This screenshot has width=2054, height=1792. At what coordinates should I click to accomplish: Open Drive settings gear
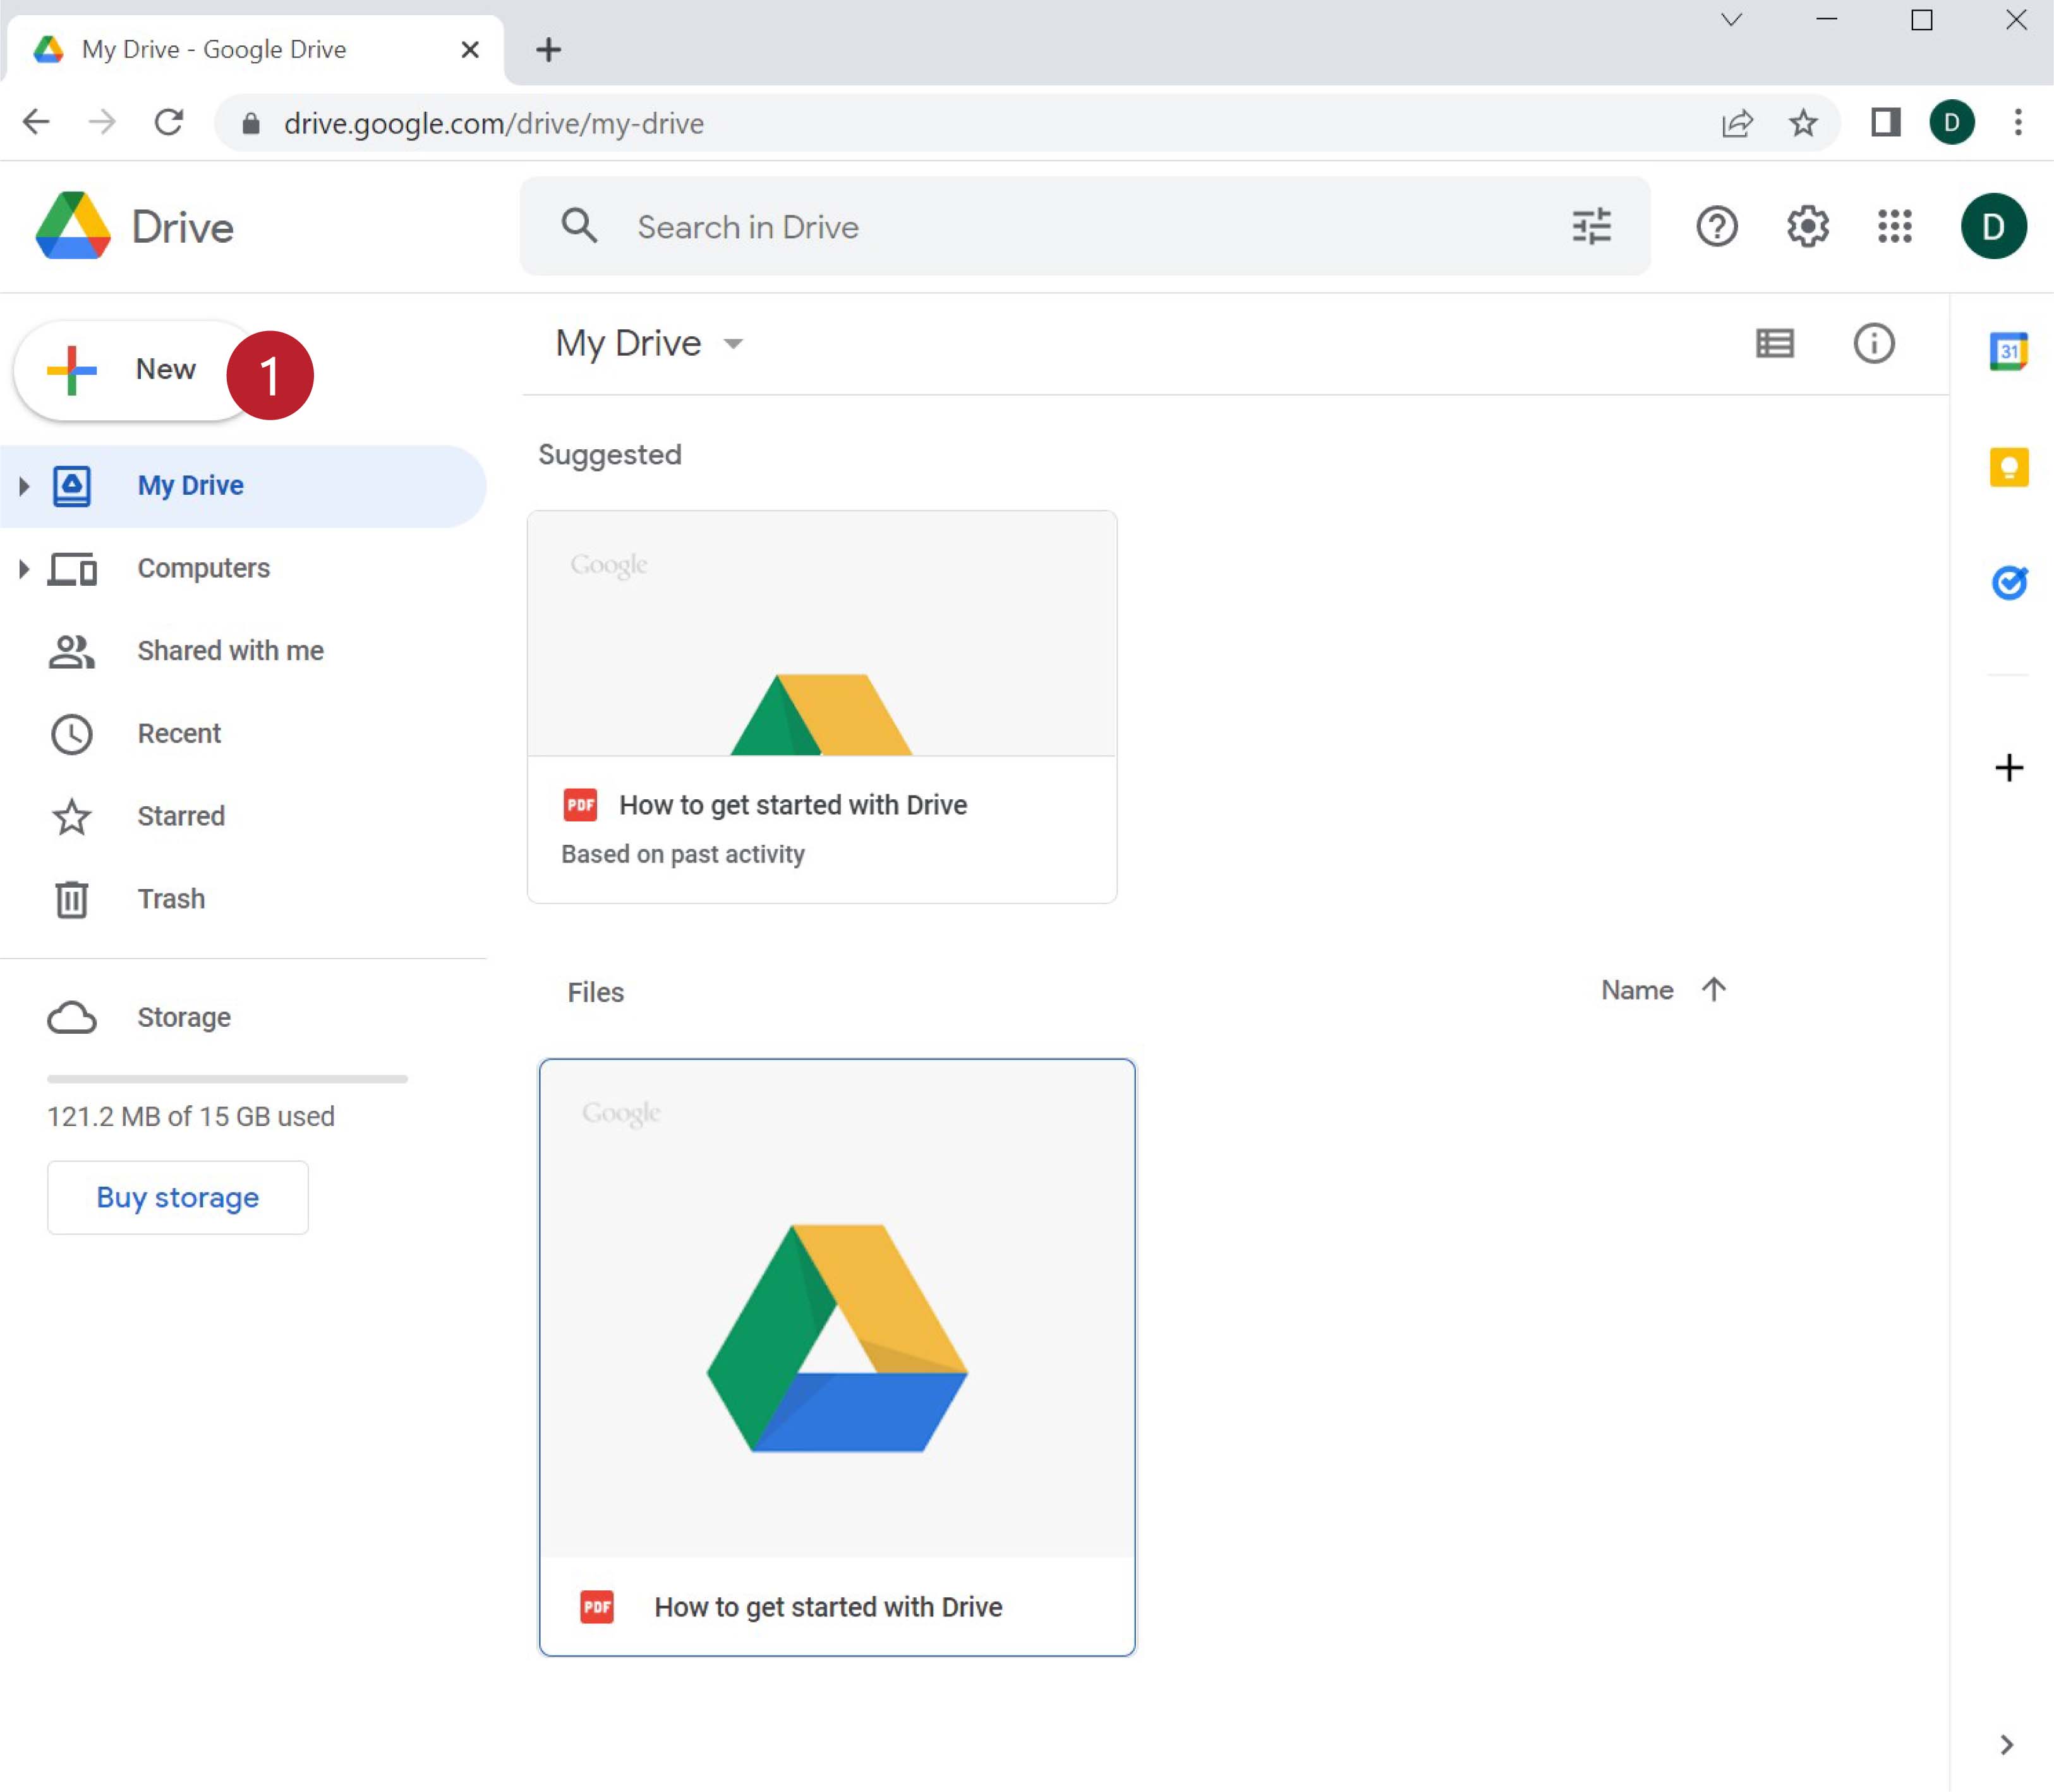tap(1807, 227)
